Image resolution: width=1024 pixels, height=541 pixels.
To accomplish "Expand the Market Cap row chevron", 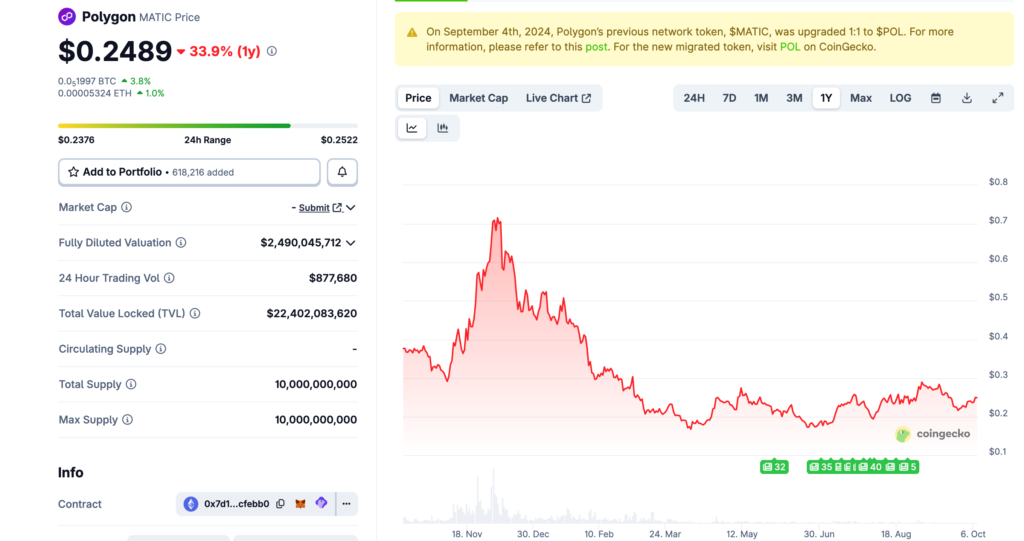I will (350, 207).
